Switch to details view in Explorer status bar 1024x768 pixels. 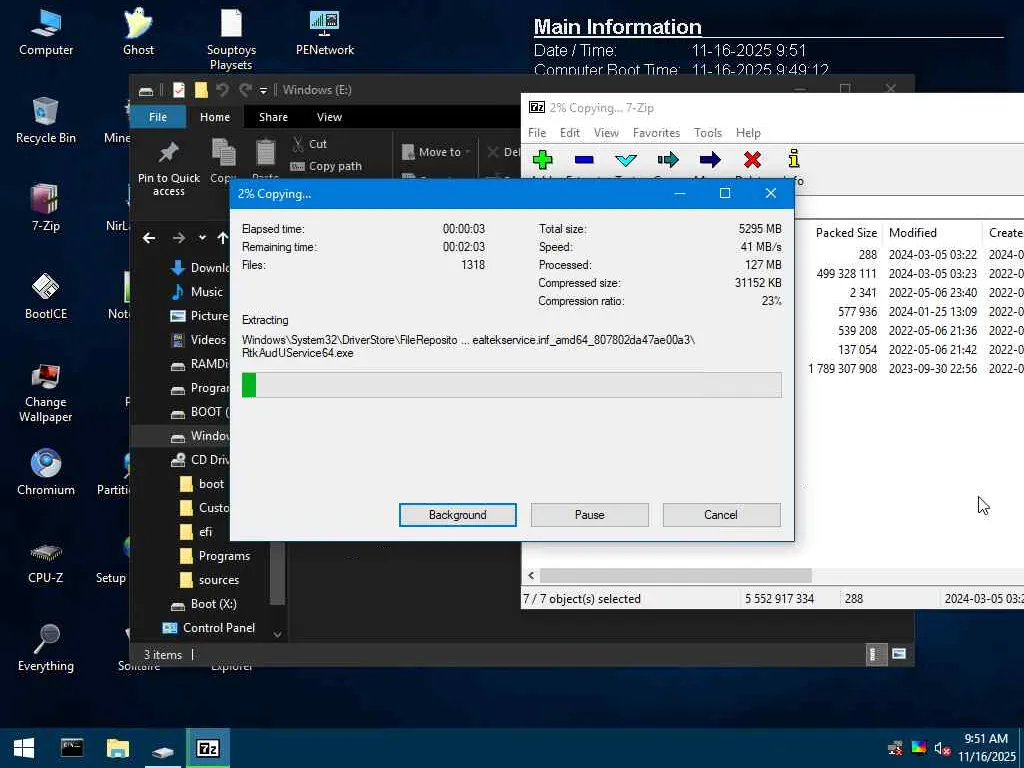point(874,654)
